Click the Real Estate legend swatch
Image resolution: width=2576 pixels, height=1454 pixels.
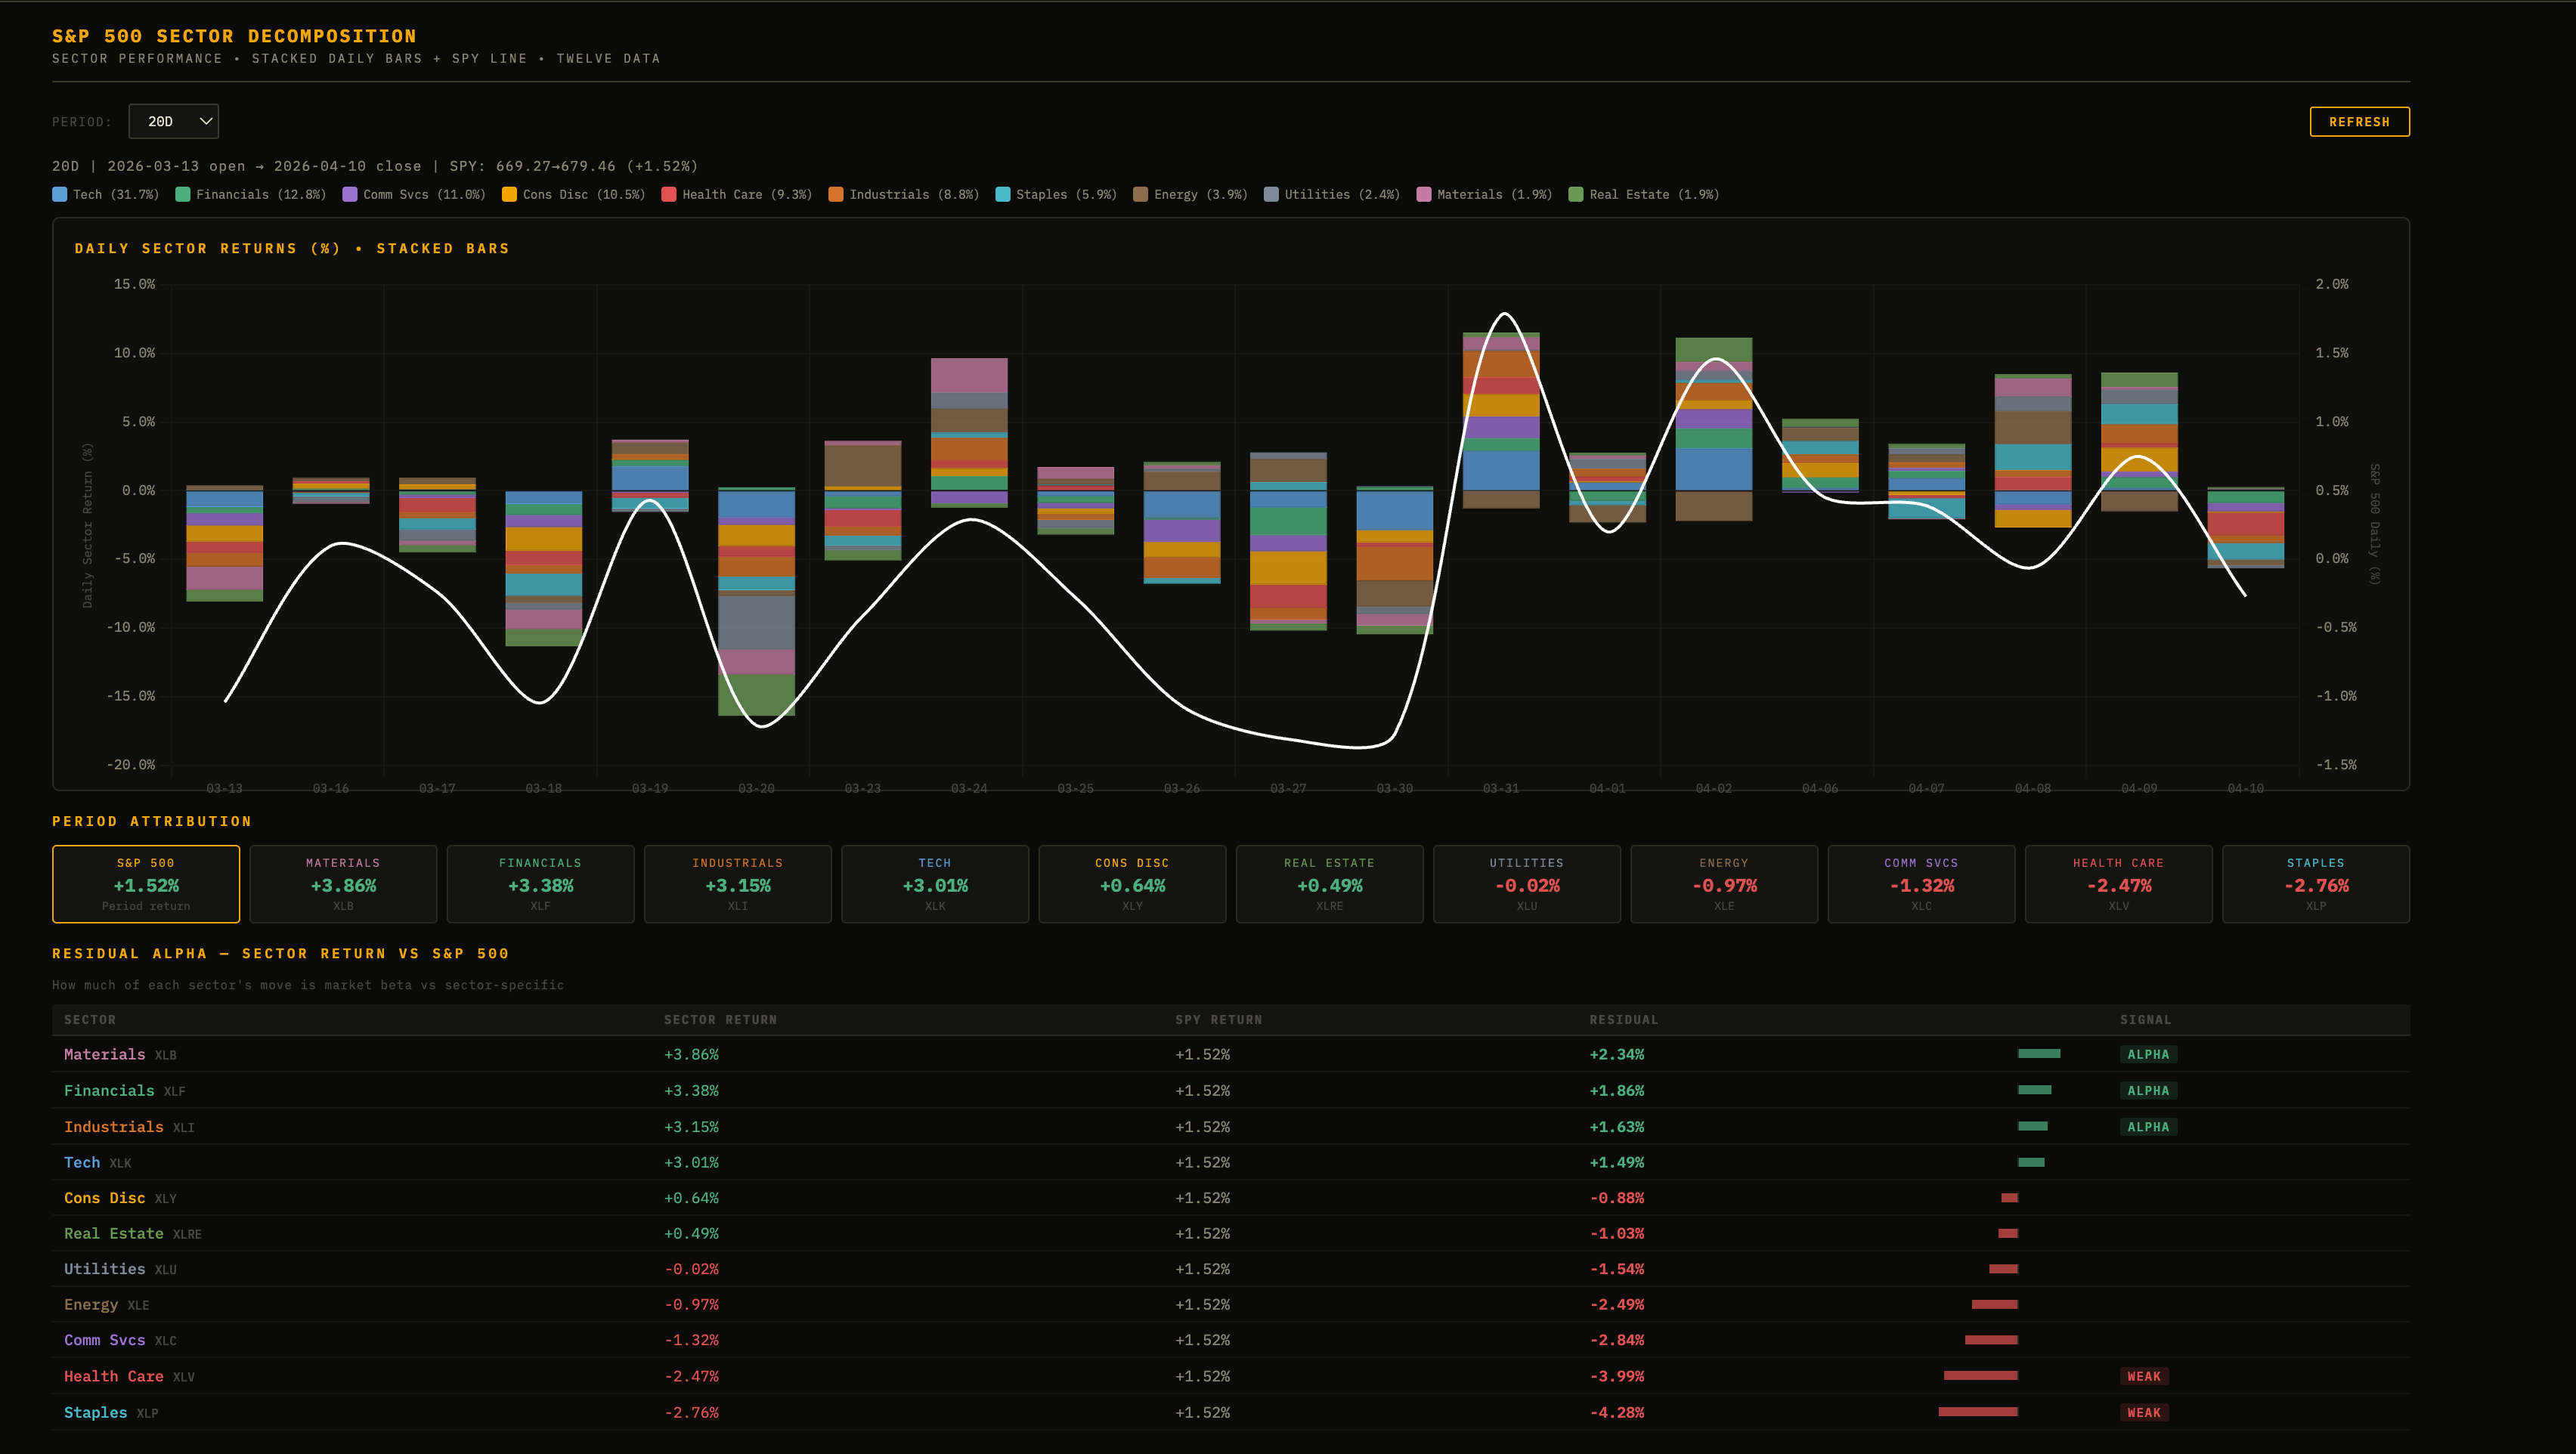click(1576, 195)
